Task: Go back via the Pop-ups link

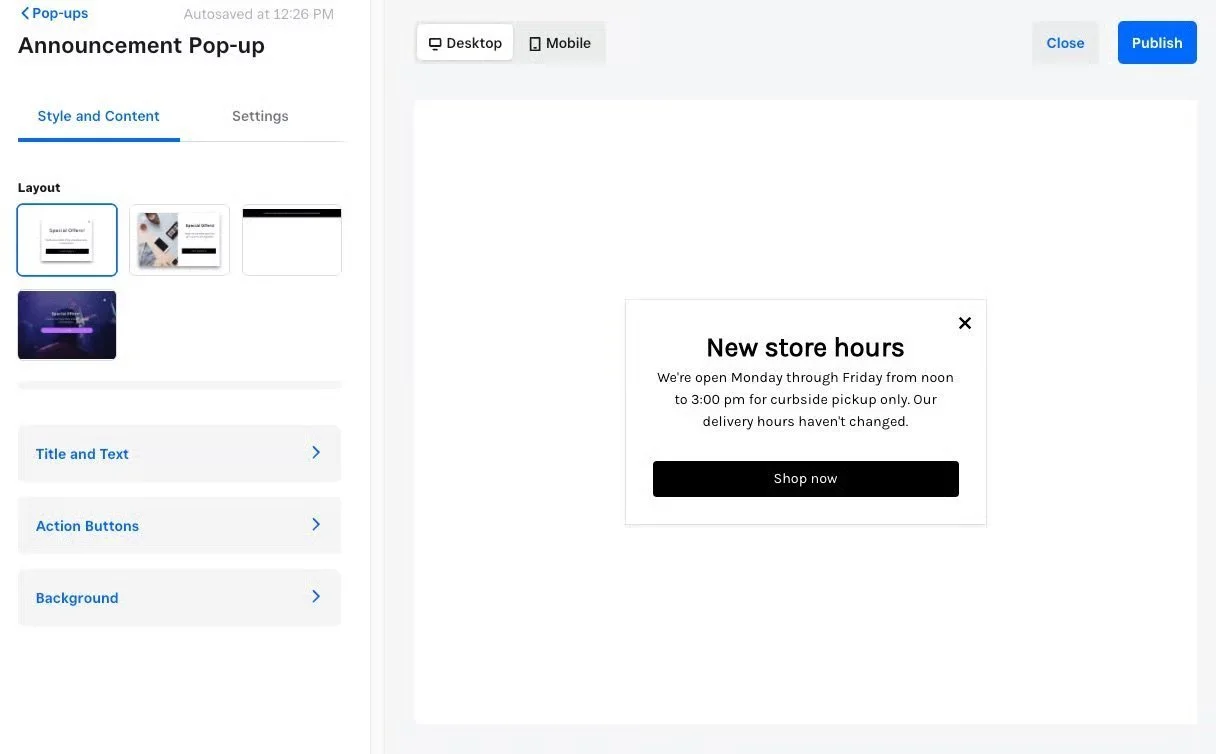Action: [x=60, y=14]
